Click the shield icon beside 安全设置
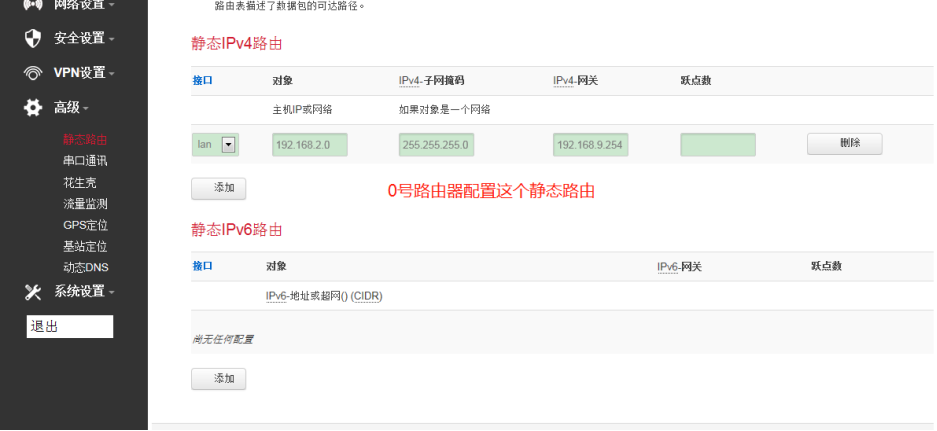The image size is (937, 431). [x=33, y=38]
